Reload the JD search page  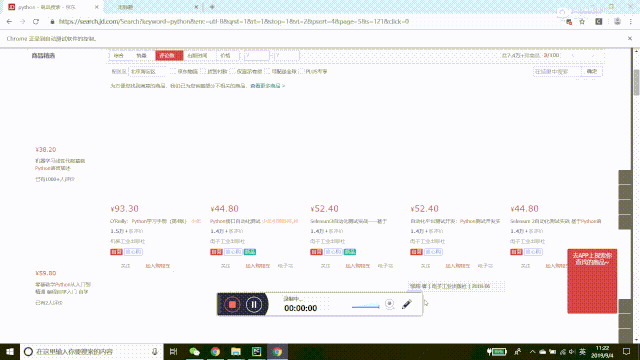coord(36,22)
